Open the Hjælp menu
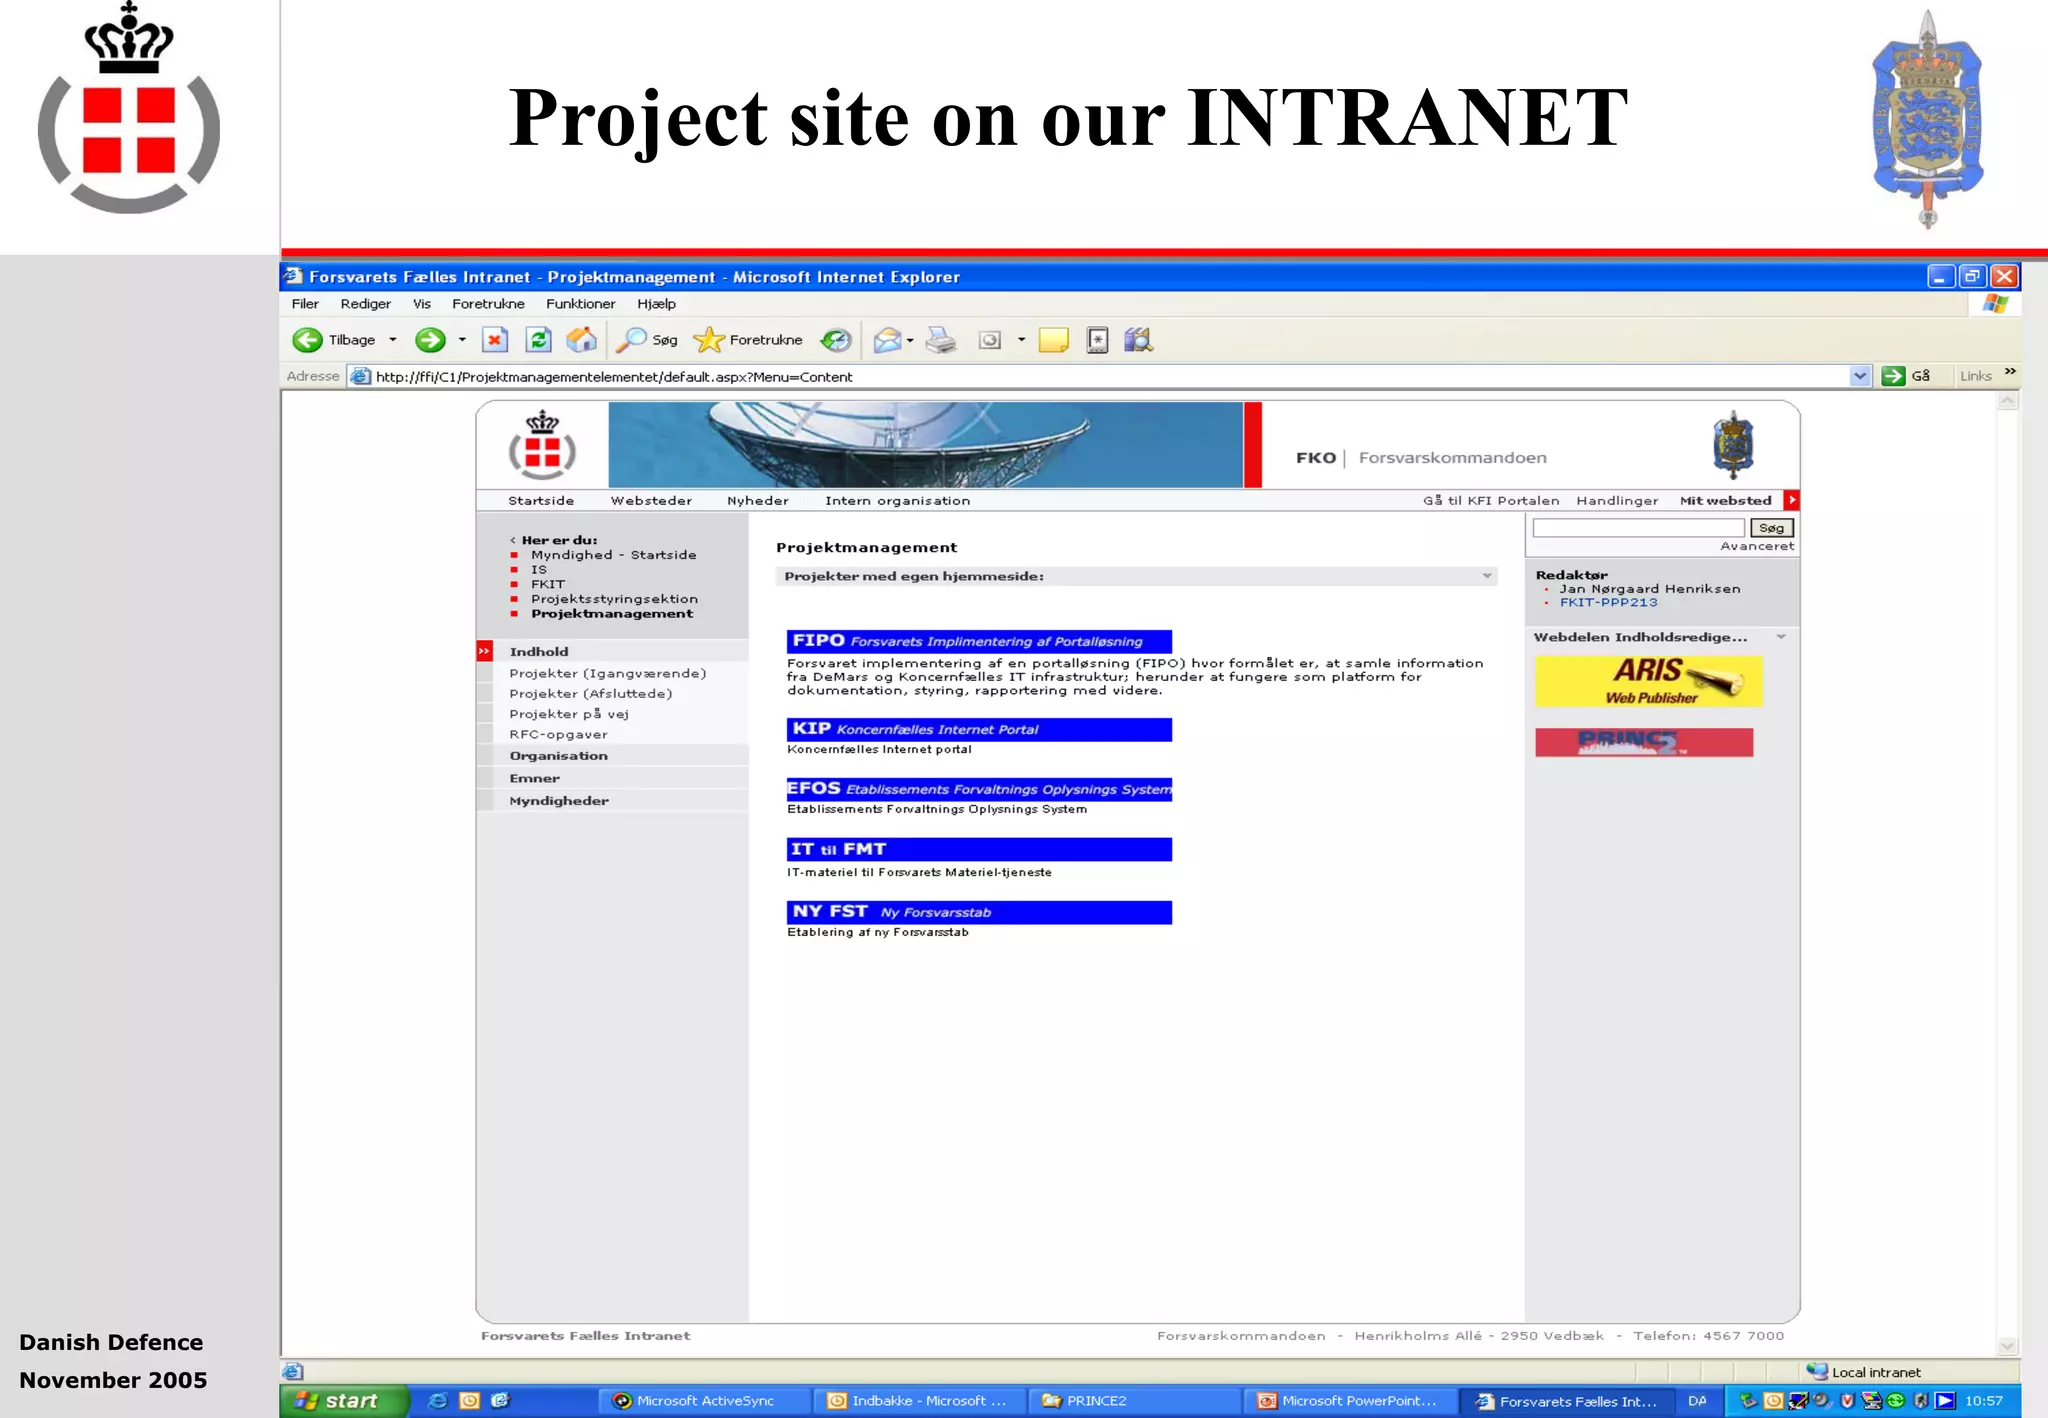Screen dimensions: 2048x1418 (656, 304)
